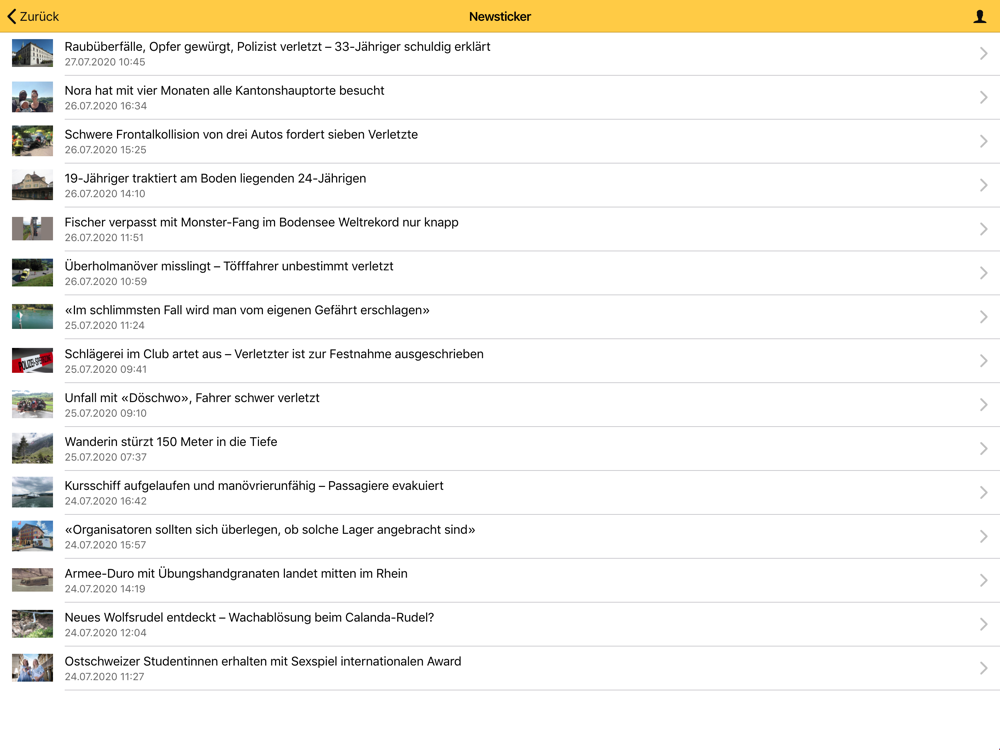Read headline Raubüberfälle, Opfer gewürgt, Polizist verletzt
The height and width of the screenshot is (750, 1000).
click(277, 47)
